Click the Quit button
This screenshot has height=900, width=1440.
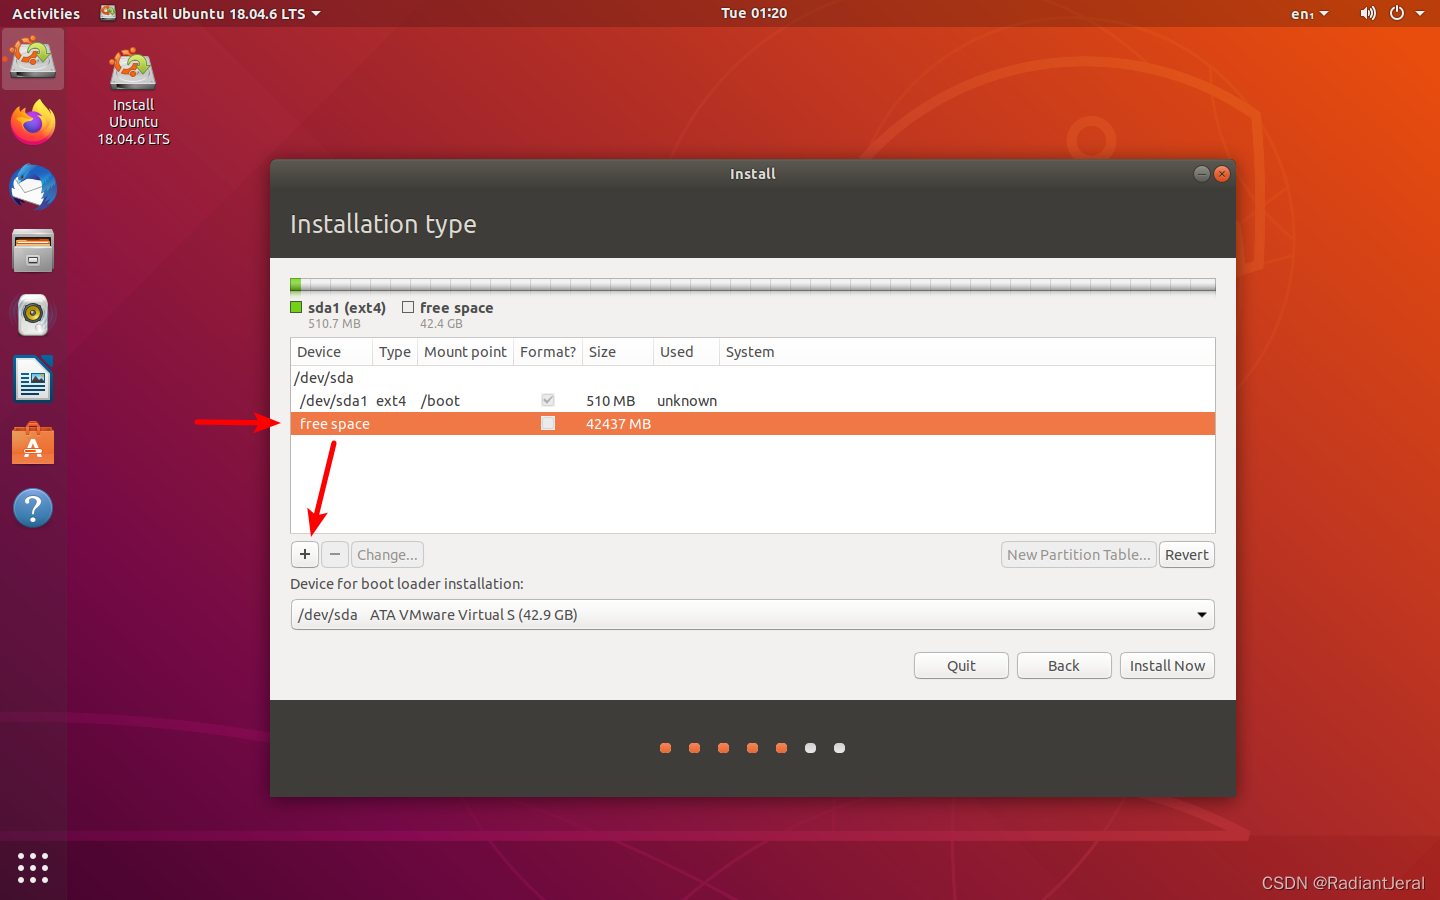point(961,665)
